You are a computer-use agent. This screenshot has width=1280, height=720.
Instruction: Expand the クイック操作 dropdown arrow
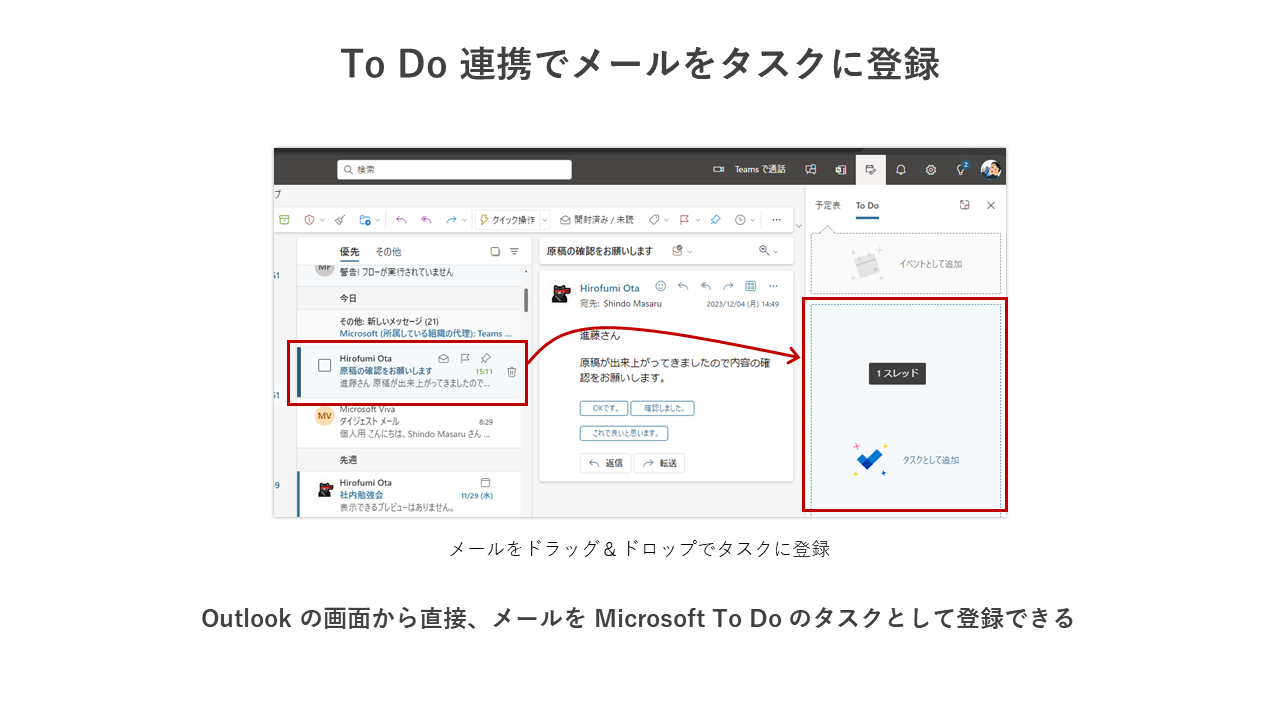(545, 221)
